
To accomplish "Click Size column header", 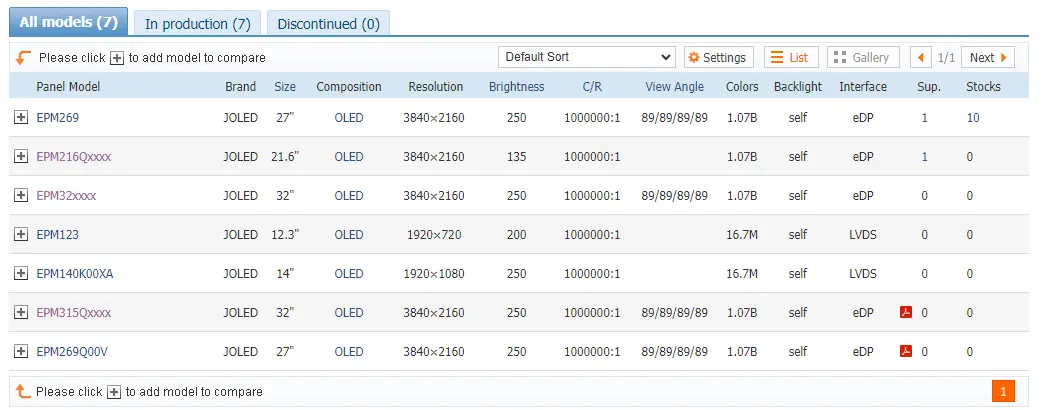I will (x=285, y=87).
